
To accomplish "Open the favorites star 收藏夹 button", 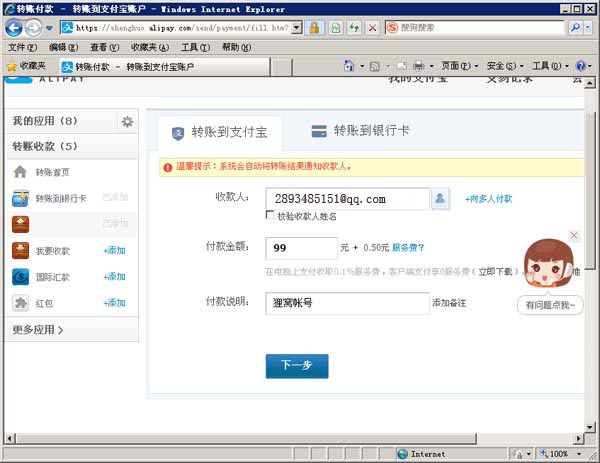I will coord(26,66).
